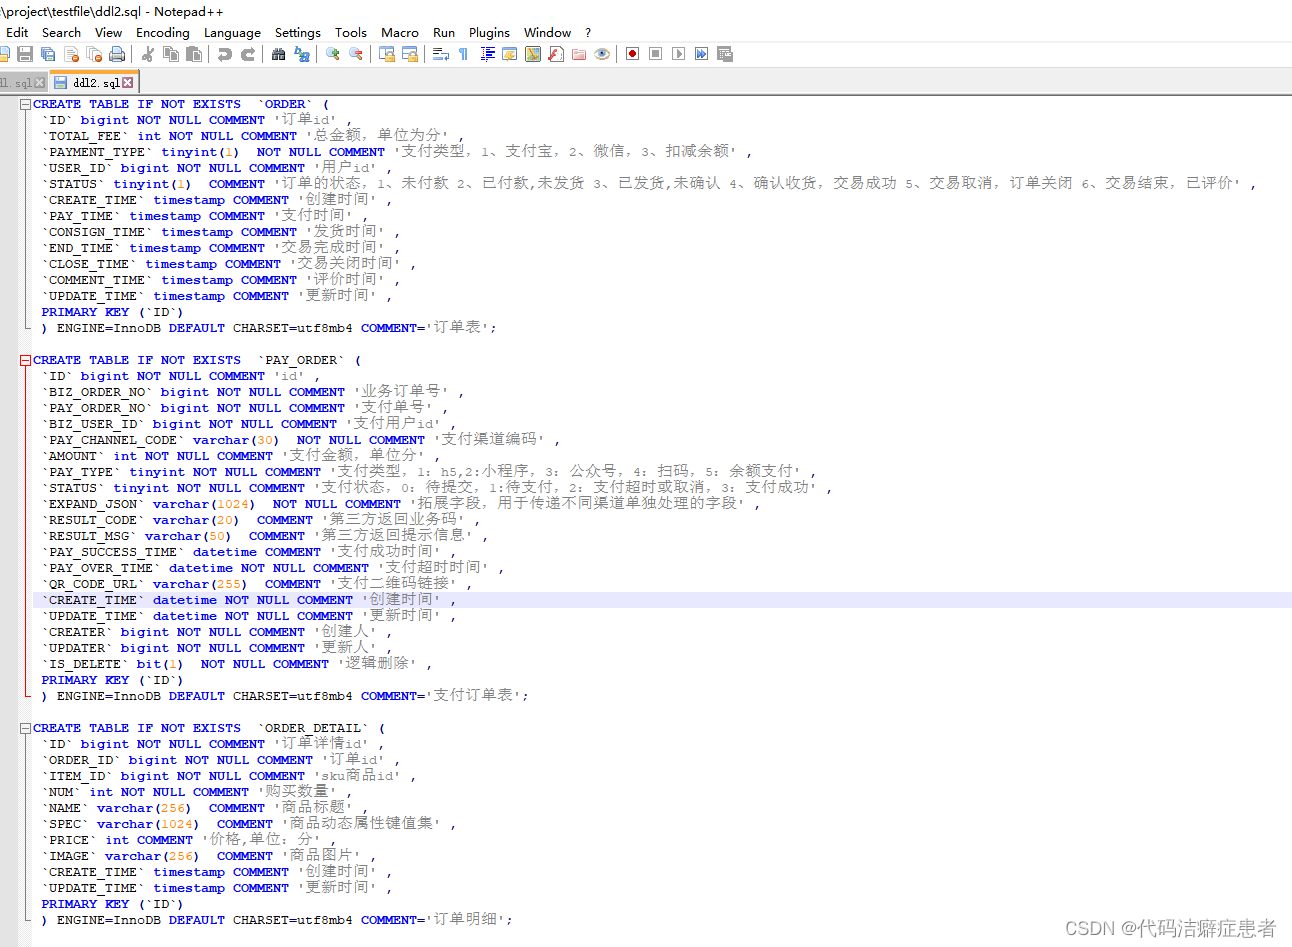Play back the recorded macro
Image resolution: width=1292 pixels, height=947 pixels.
pos(679,54)
